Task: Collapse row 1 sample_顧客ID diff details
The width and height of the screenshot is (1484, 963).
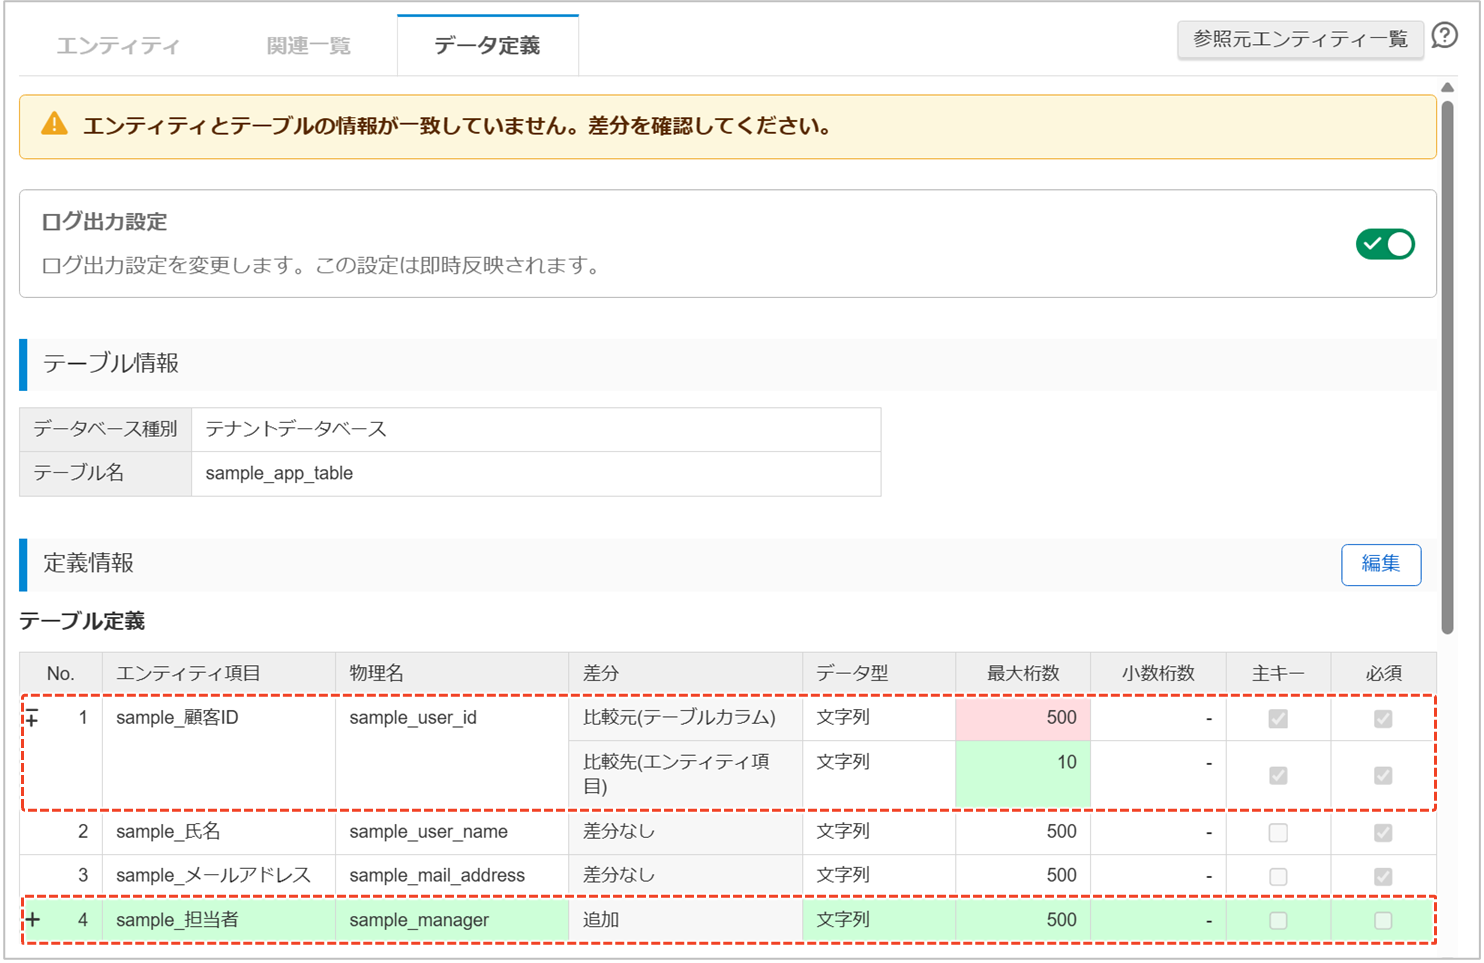Action: pos(33,718)
